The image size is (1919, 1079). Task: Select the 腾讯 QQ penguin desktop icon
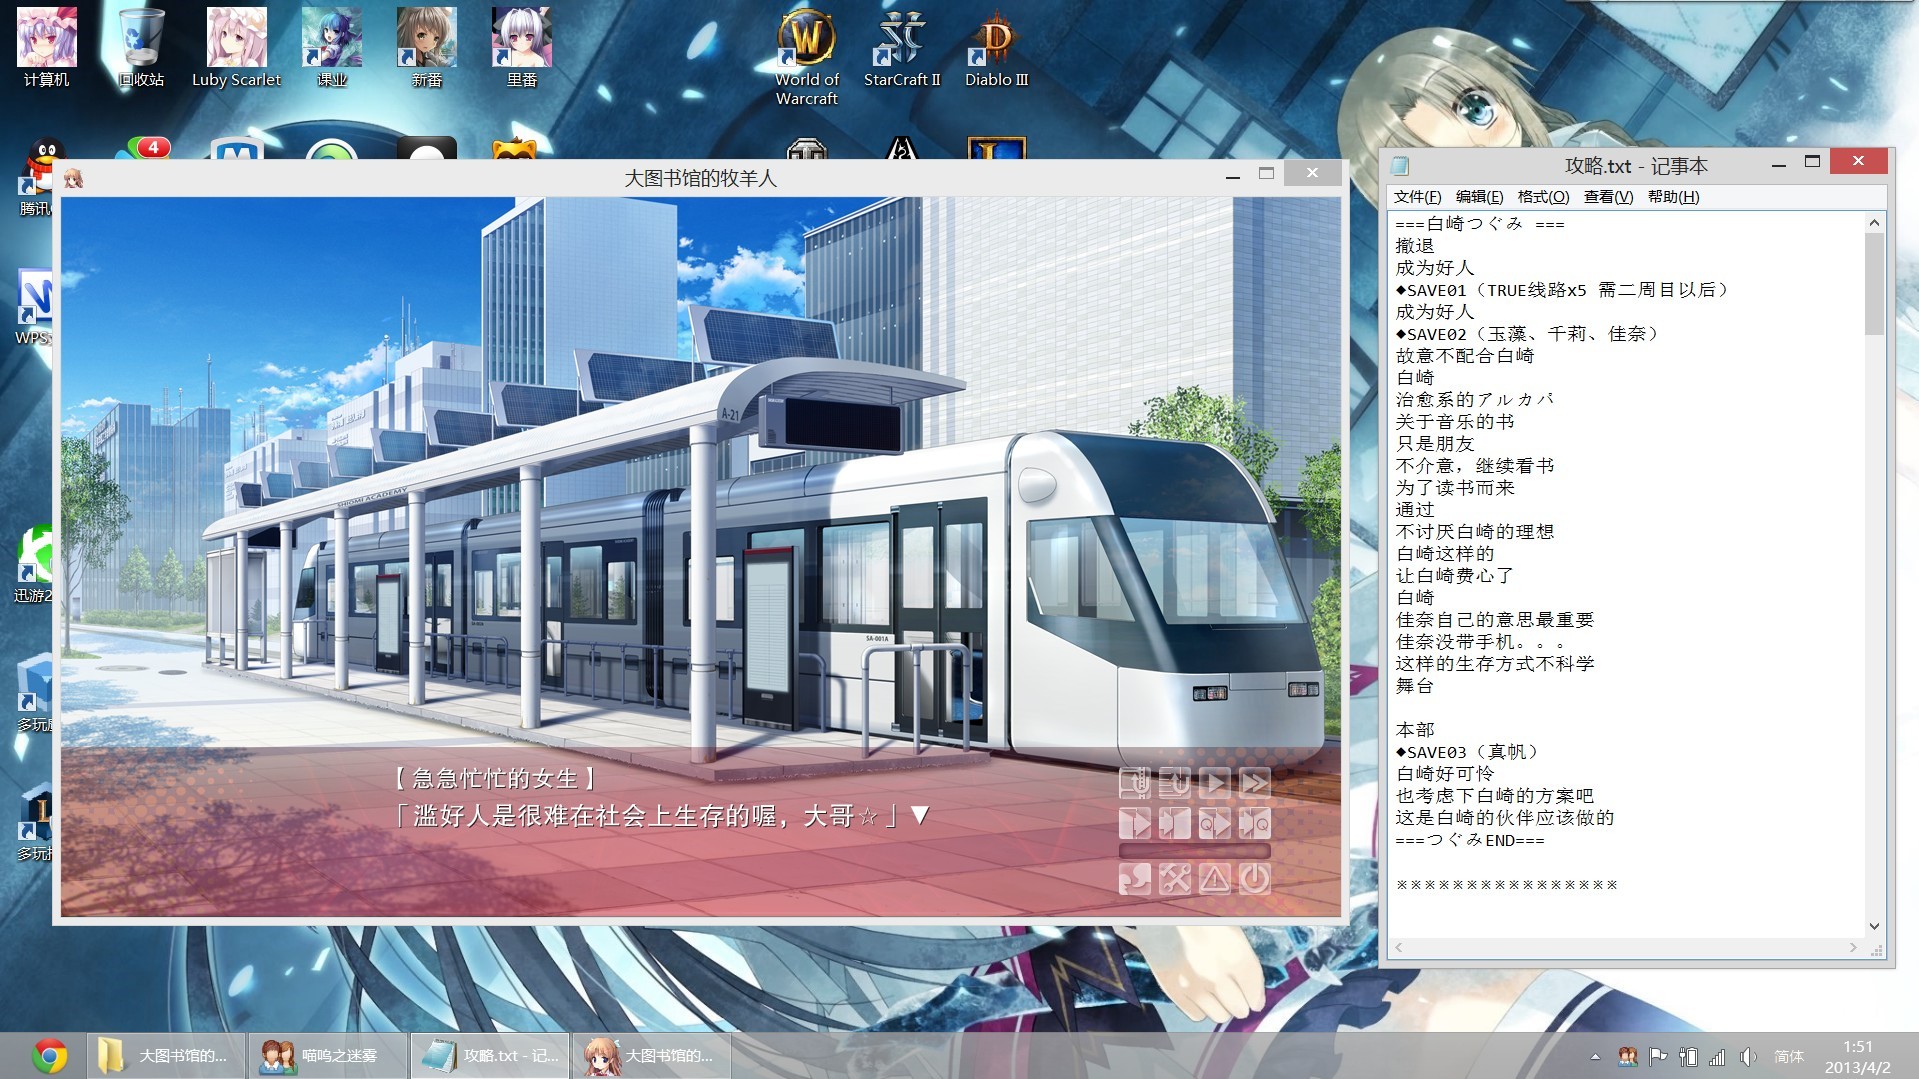(x=38, y=178)
